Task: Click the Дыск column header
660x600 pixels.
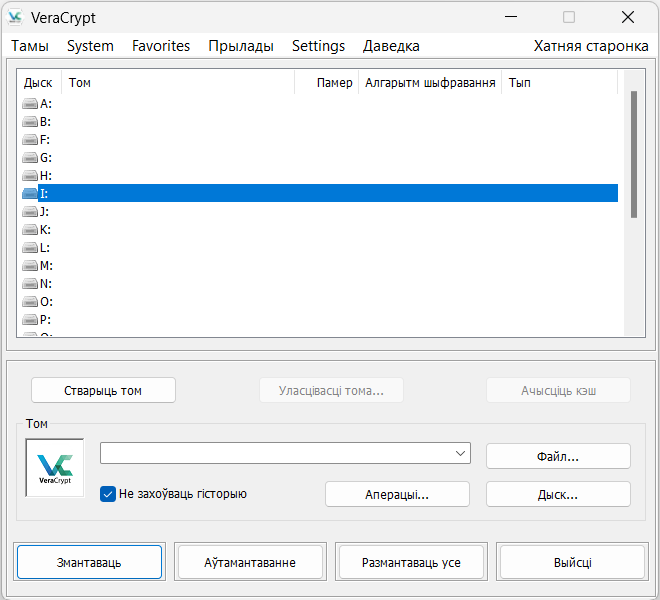Action: click(39, 83)
